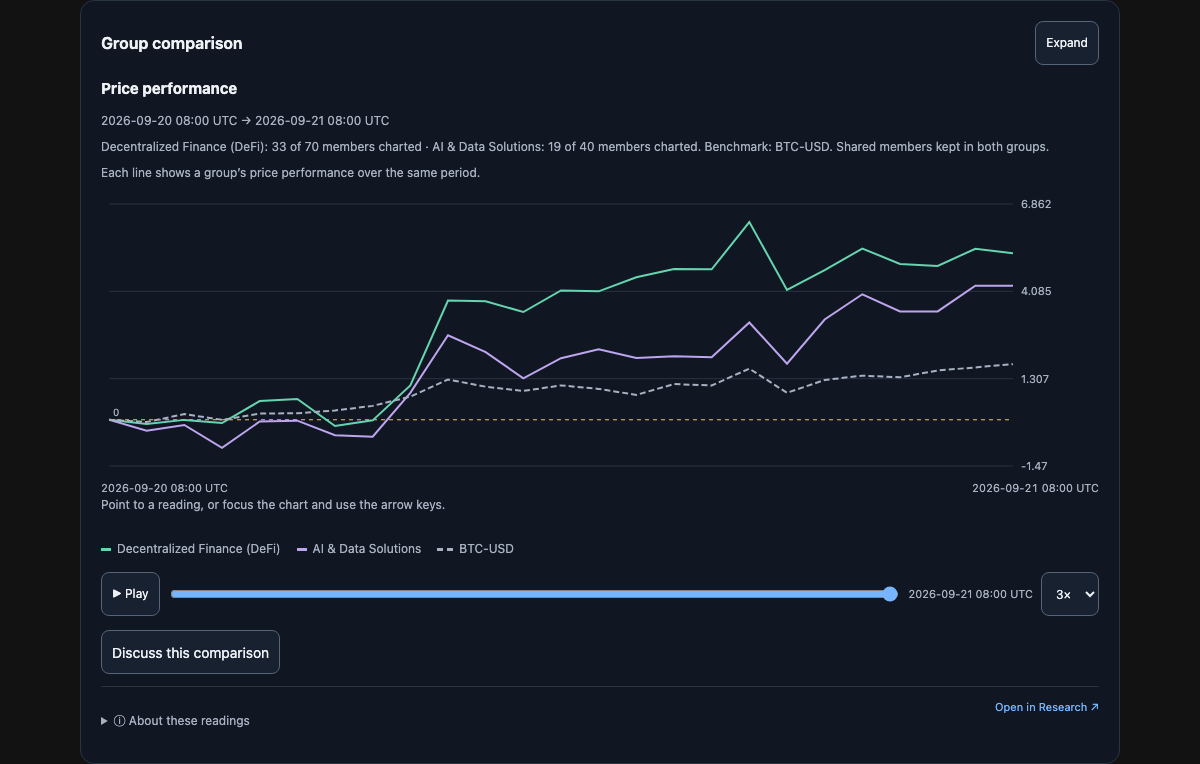1200x764 pixels.
Task: Toggle BTC-USD legend entry
Action: [475, 549]
